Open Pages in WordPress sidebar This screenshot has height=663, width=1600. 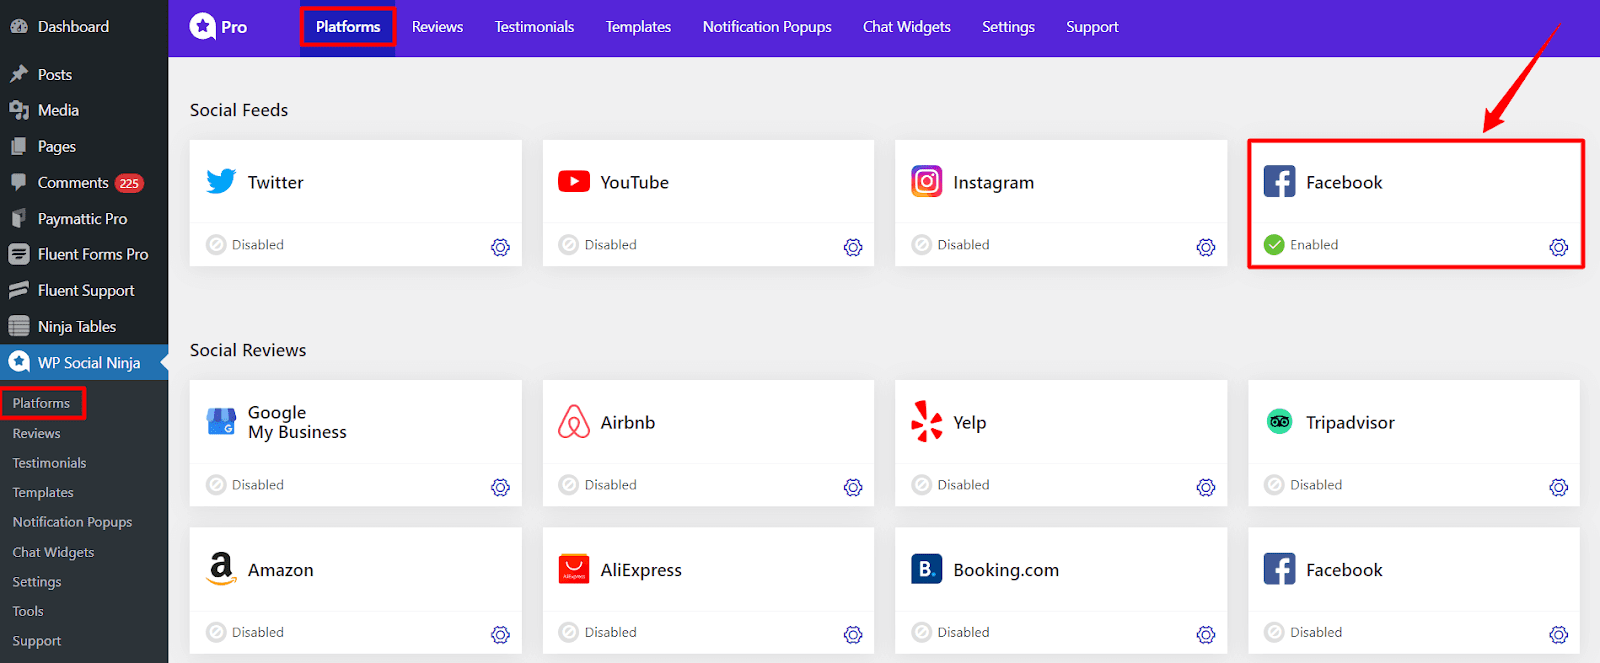click(84, 146)
